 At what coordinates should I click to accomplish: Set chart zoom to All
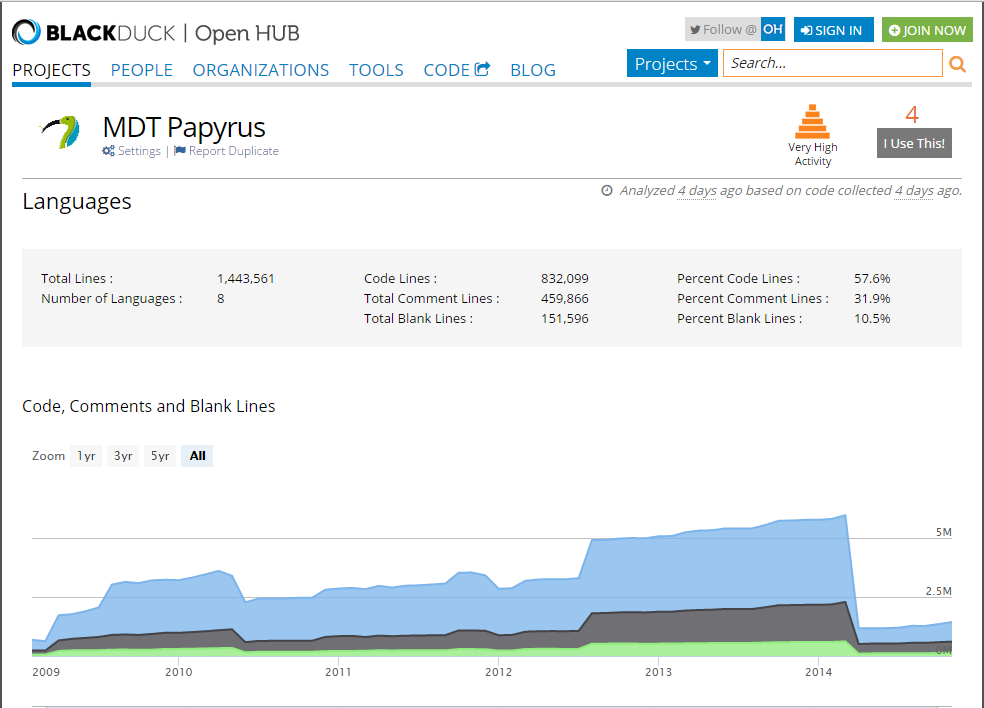tap(197, 456)
